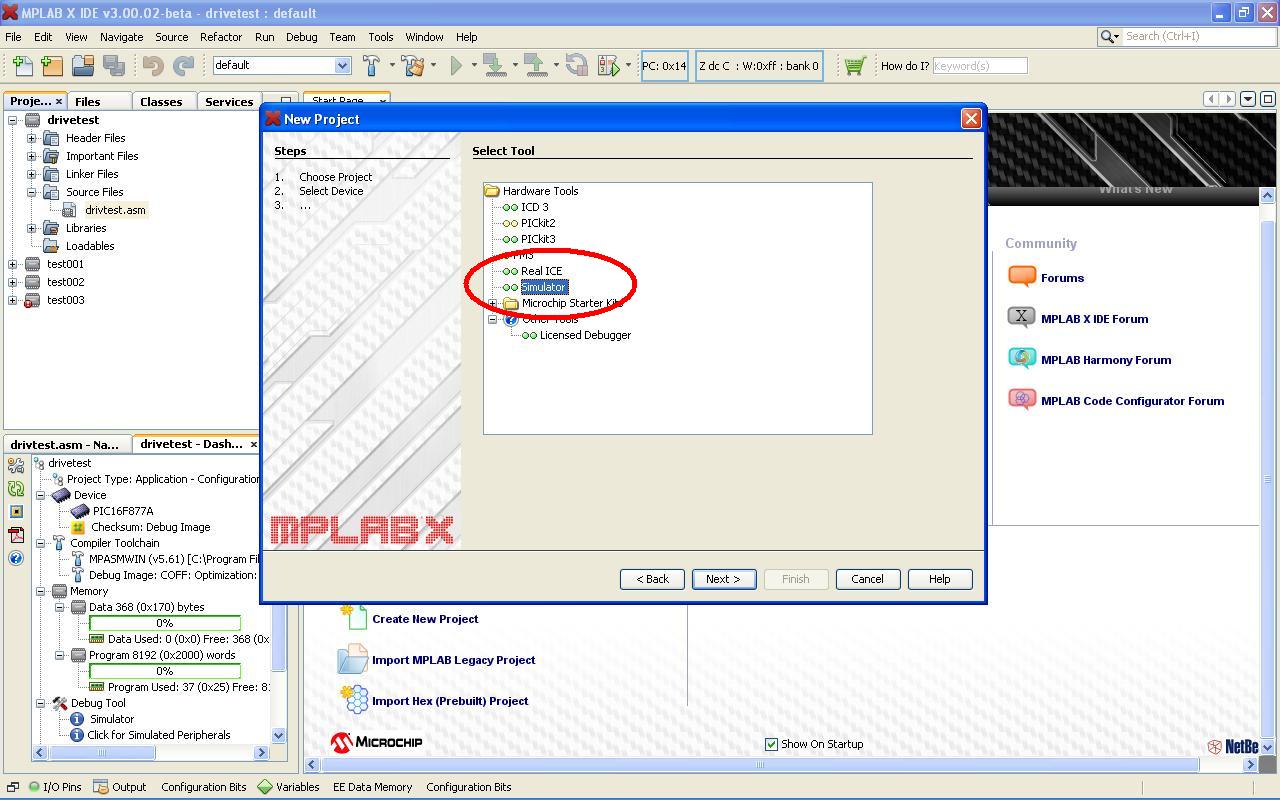Click the Import Hex Project icon

click(354, 700)
